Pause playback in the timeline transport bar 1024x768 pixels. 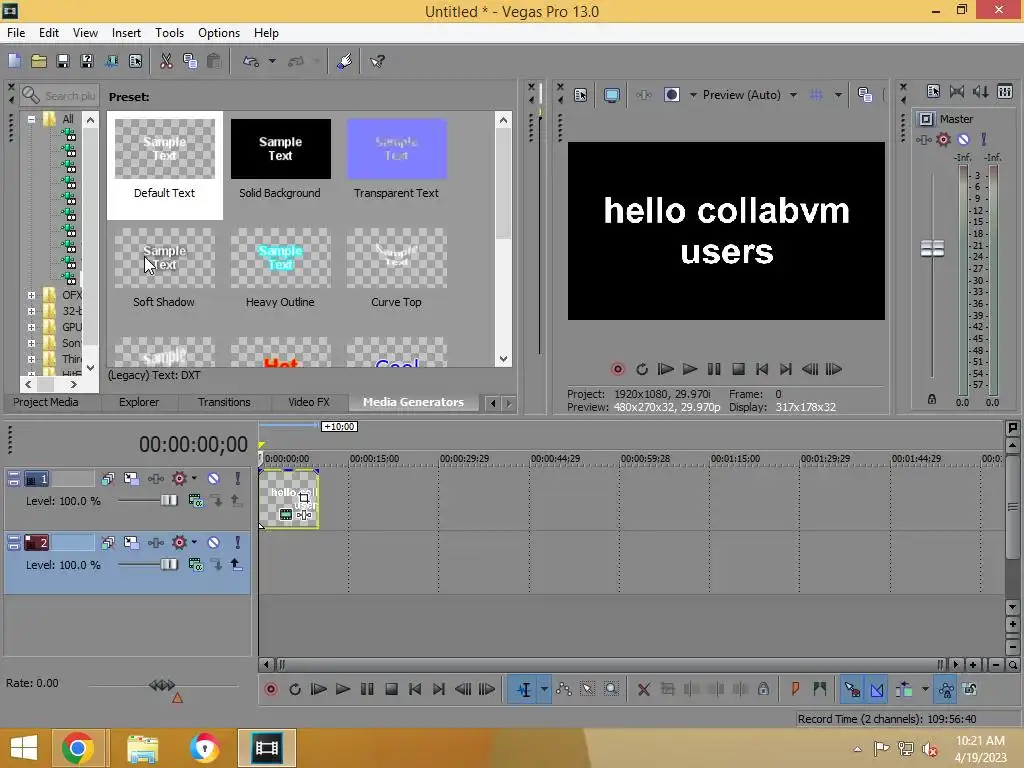click(x=367, y=689)
